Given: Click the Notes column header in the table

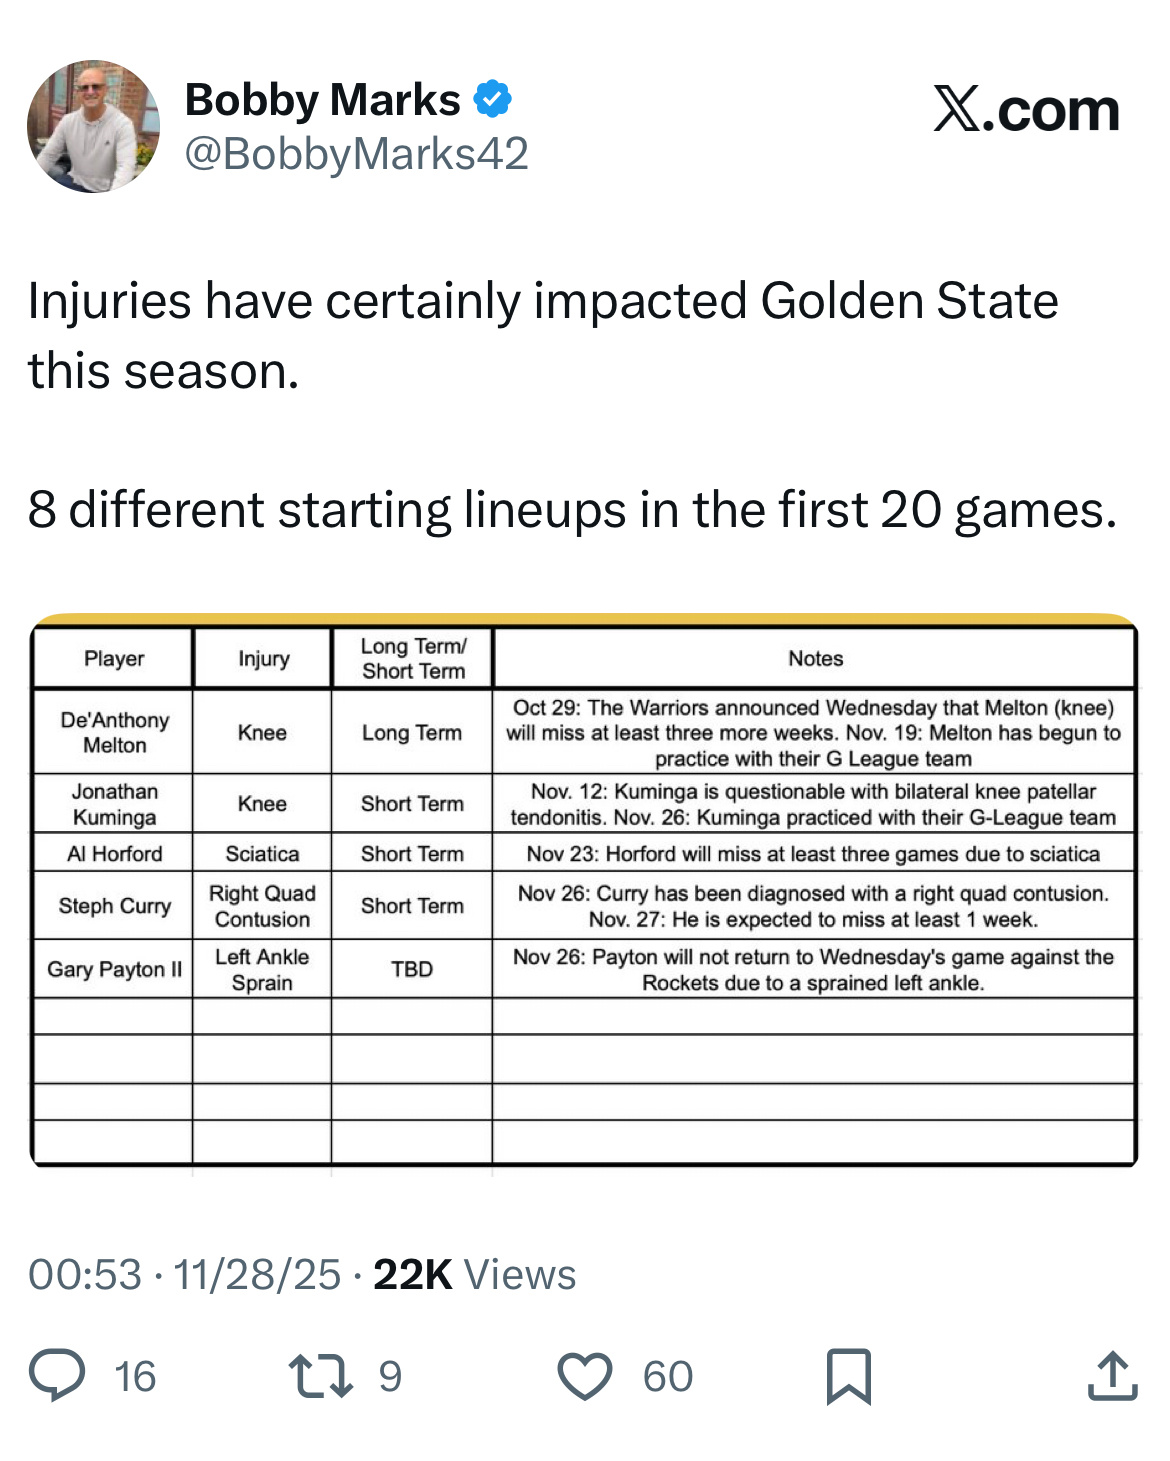Looking at the screenshot, I should [x=815, y=659].
